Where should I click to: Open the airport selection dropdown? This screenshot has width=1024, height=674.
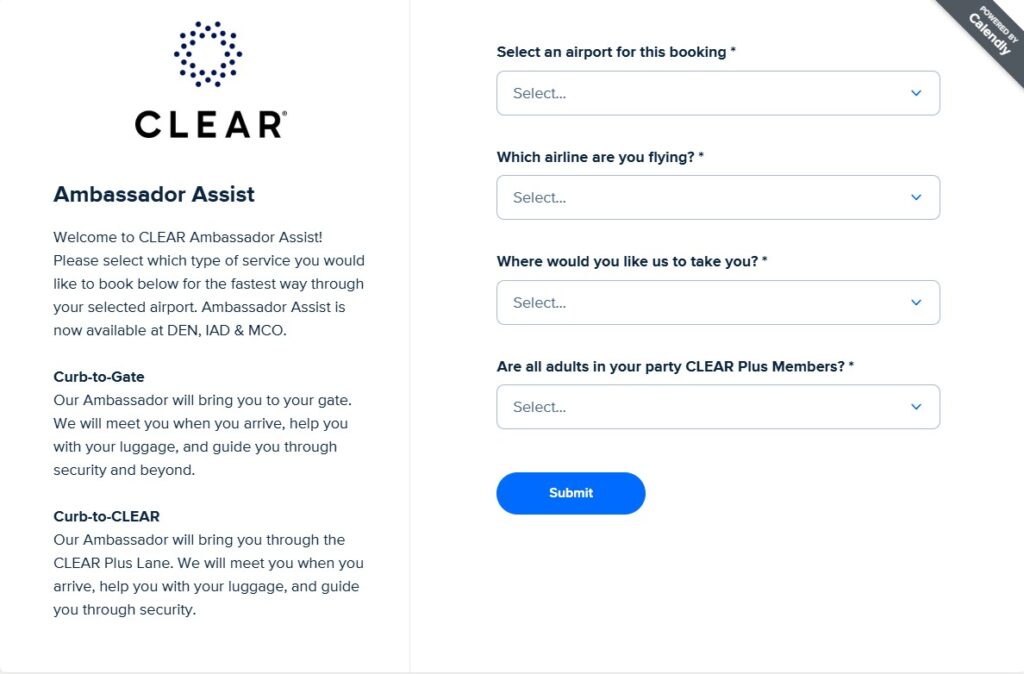point(718,92)
